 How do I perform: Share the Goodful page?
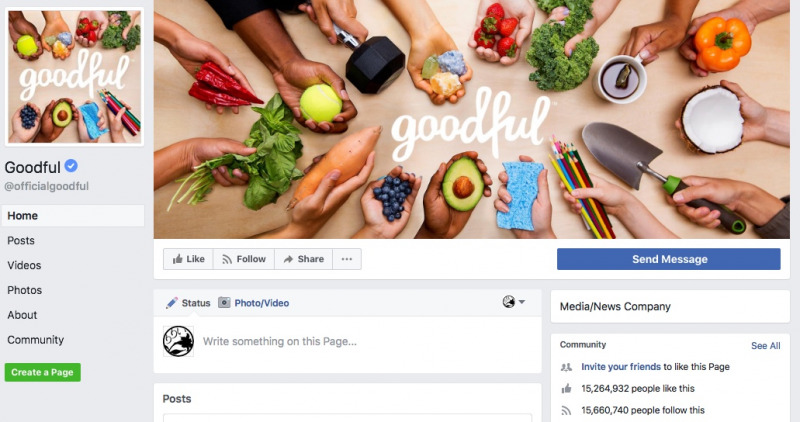pyautogui.click(x=304, y=259)
